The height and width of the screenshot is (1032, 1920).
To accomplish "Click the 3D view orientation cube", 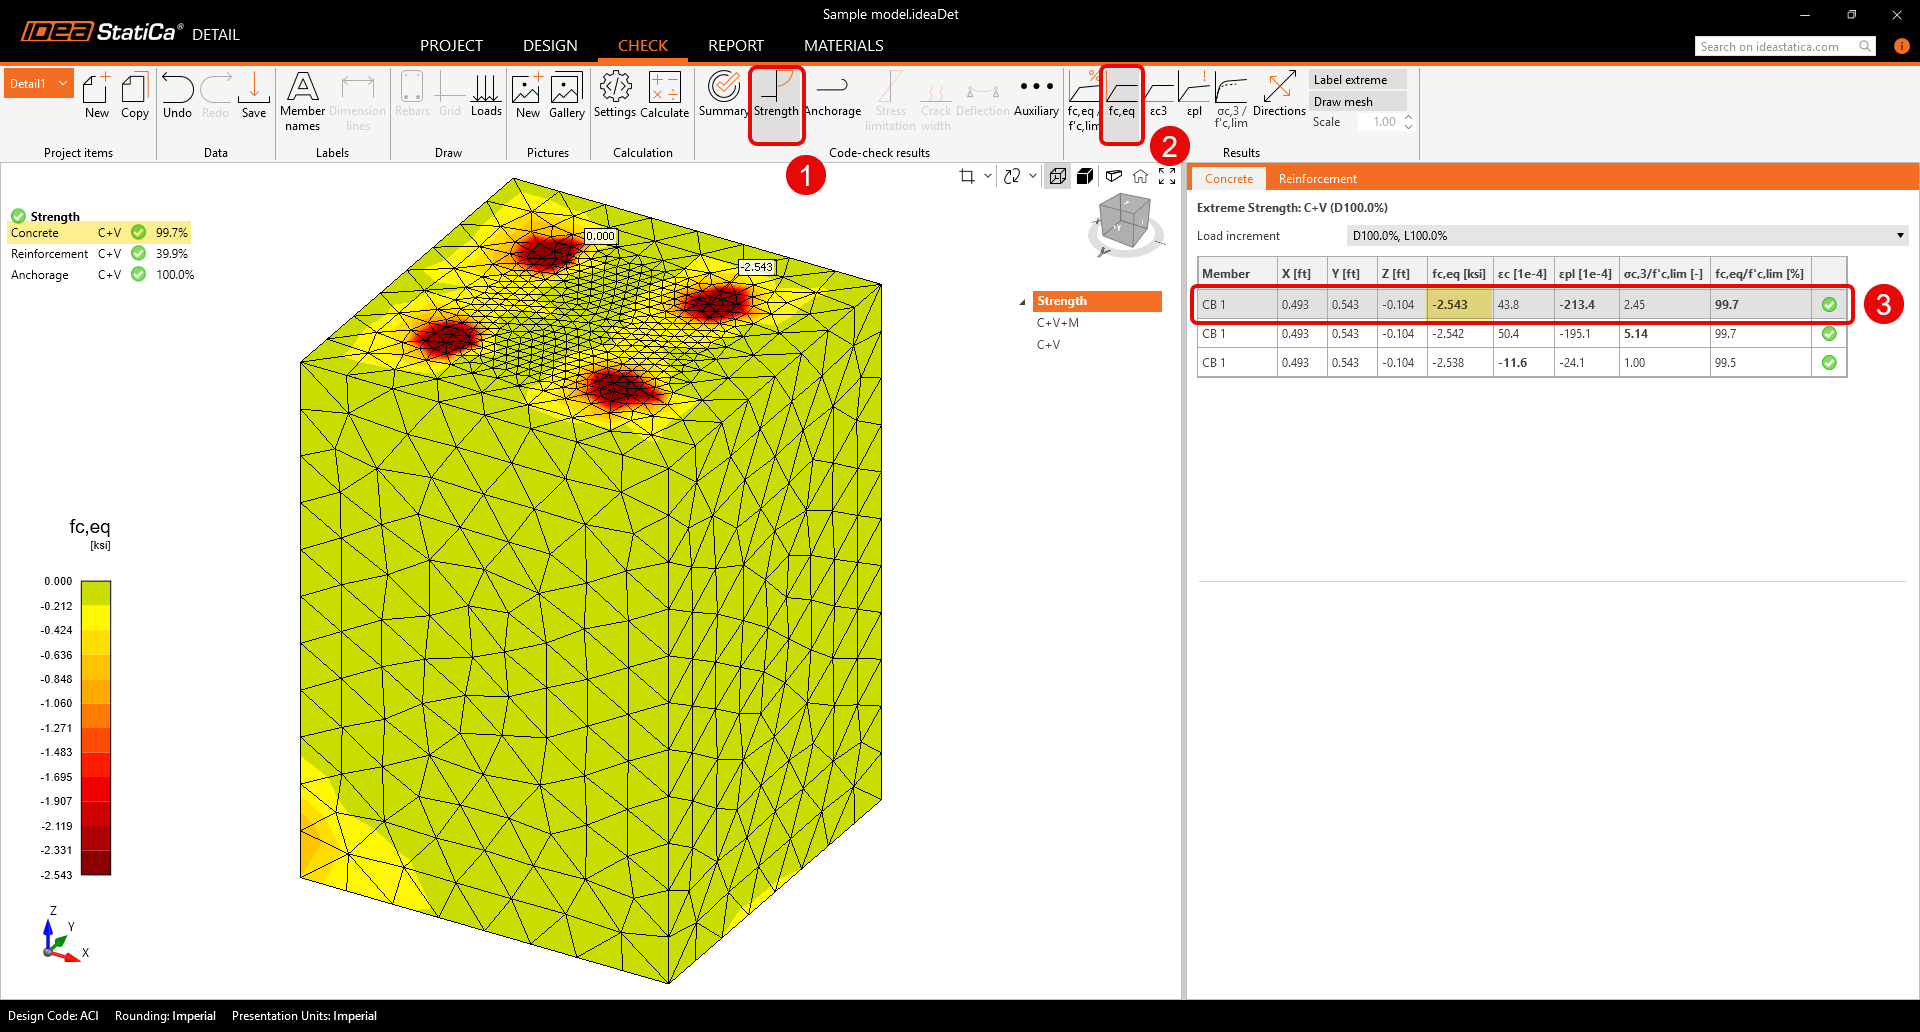I will tap(1125, 223).
